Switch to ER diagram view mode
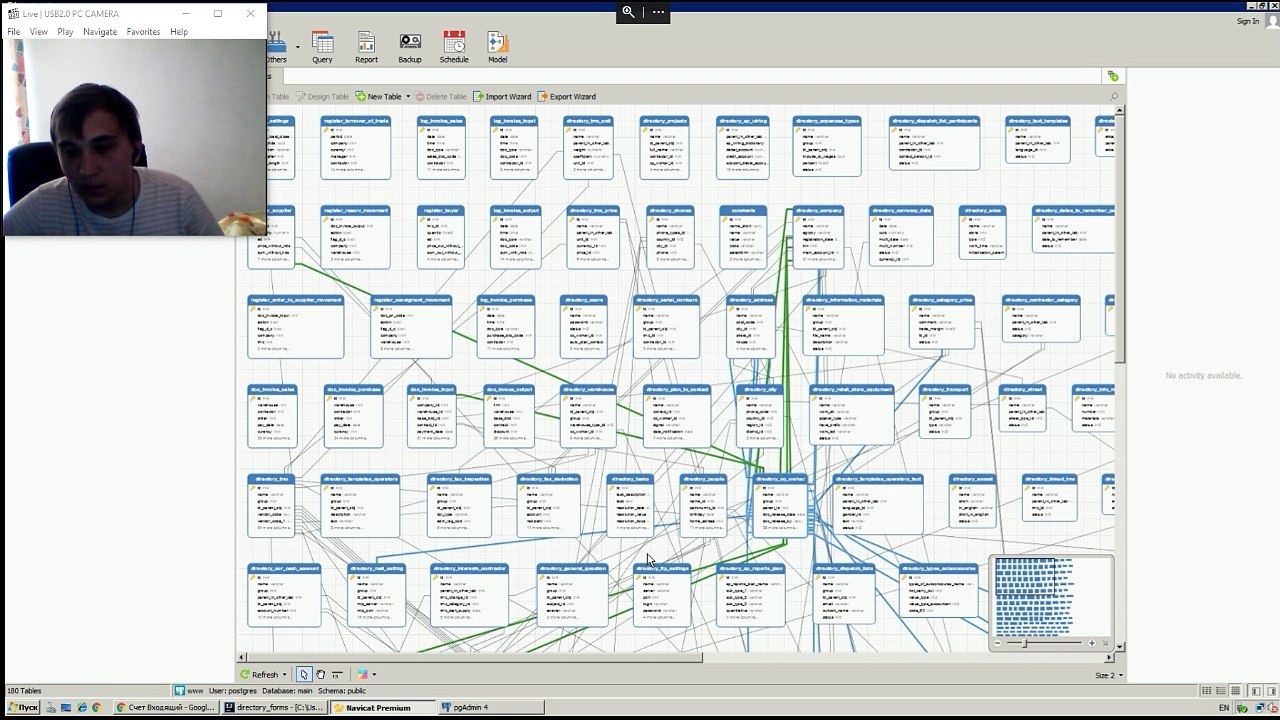 (x=1236, y=691)
